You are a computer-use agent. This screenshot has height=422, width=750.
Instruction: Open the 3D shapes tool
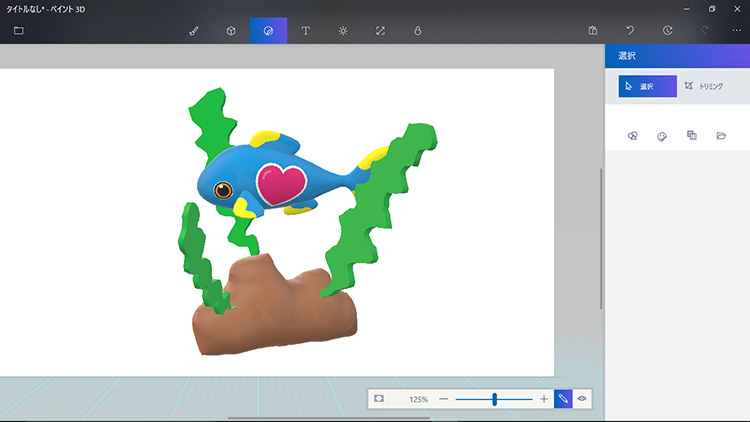(x=231, y=31)
